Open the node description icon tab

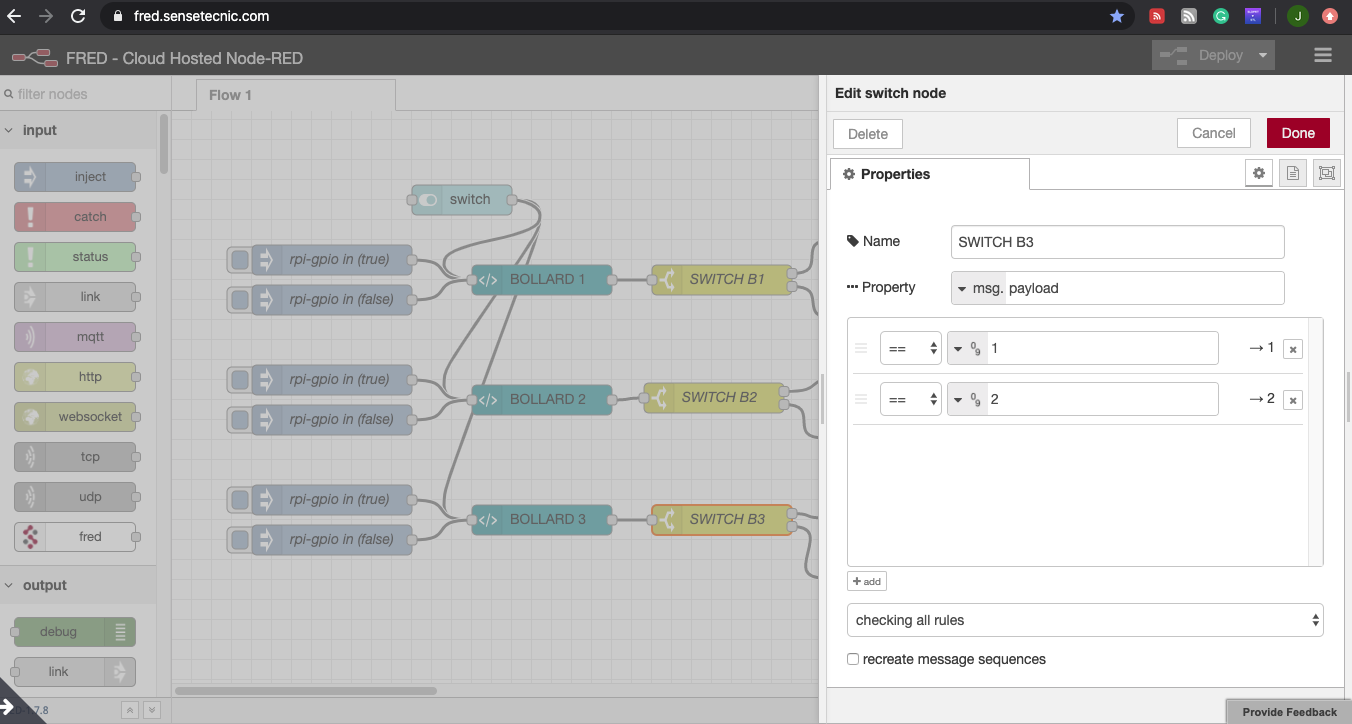point(1293,173)
